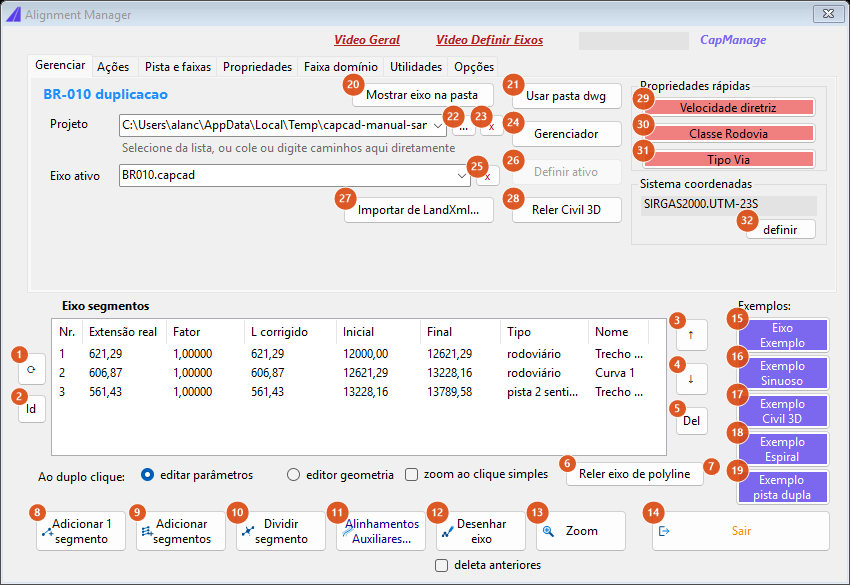
Task: Open Alinhamentos Auxiliares dialog
Action: click(381, 531)
